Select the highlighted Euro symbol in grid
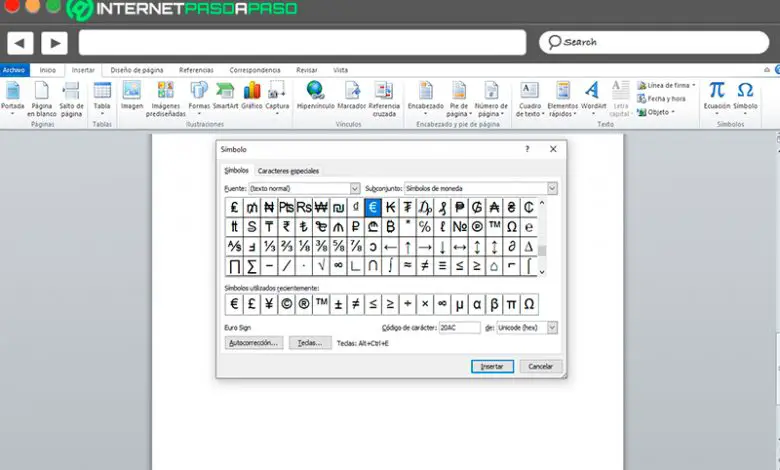 [373, 207]
